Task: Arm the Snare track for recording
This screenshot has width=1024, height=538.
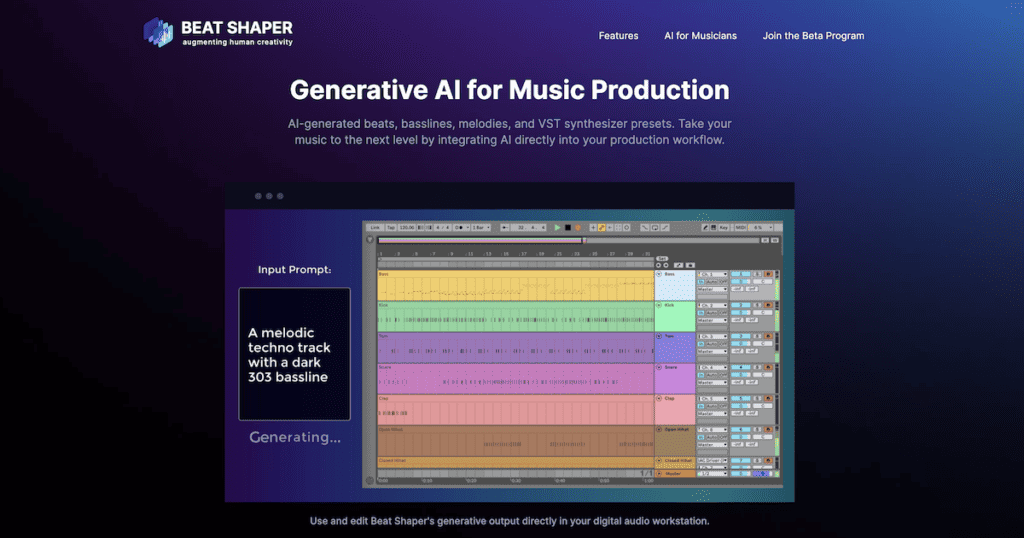Action: [768, 367]
